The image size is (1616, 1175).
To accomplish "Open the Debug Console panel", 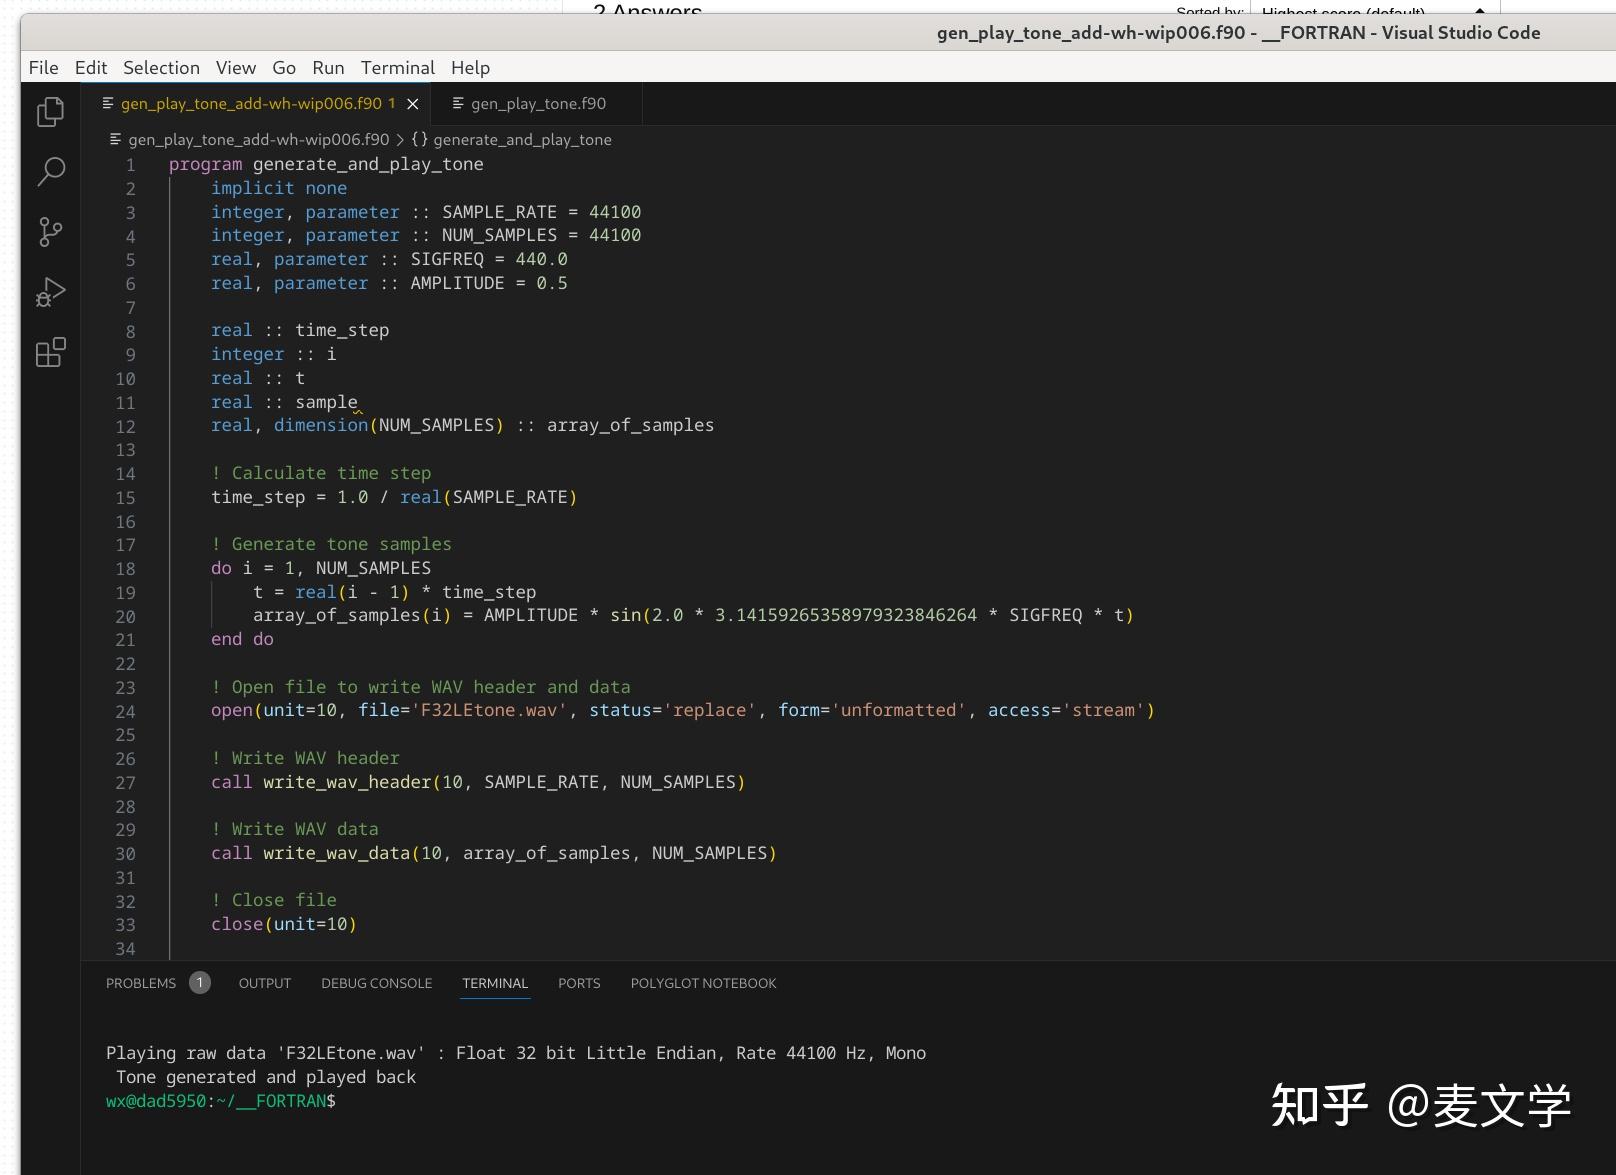I will pyautogui.click(x=376, y=983).
